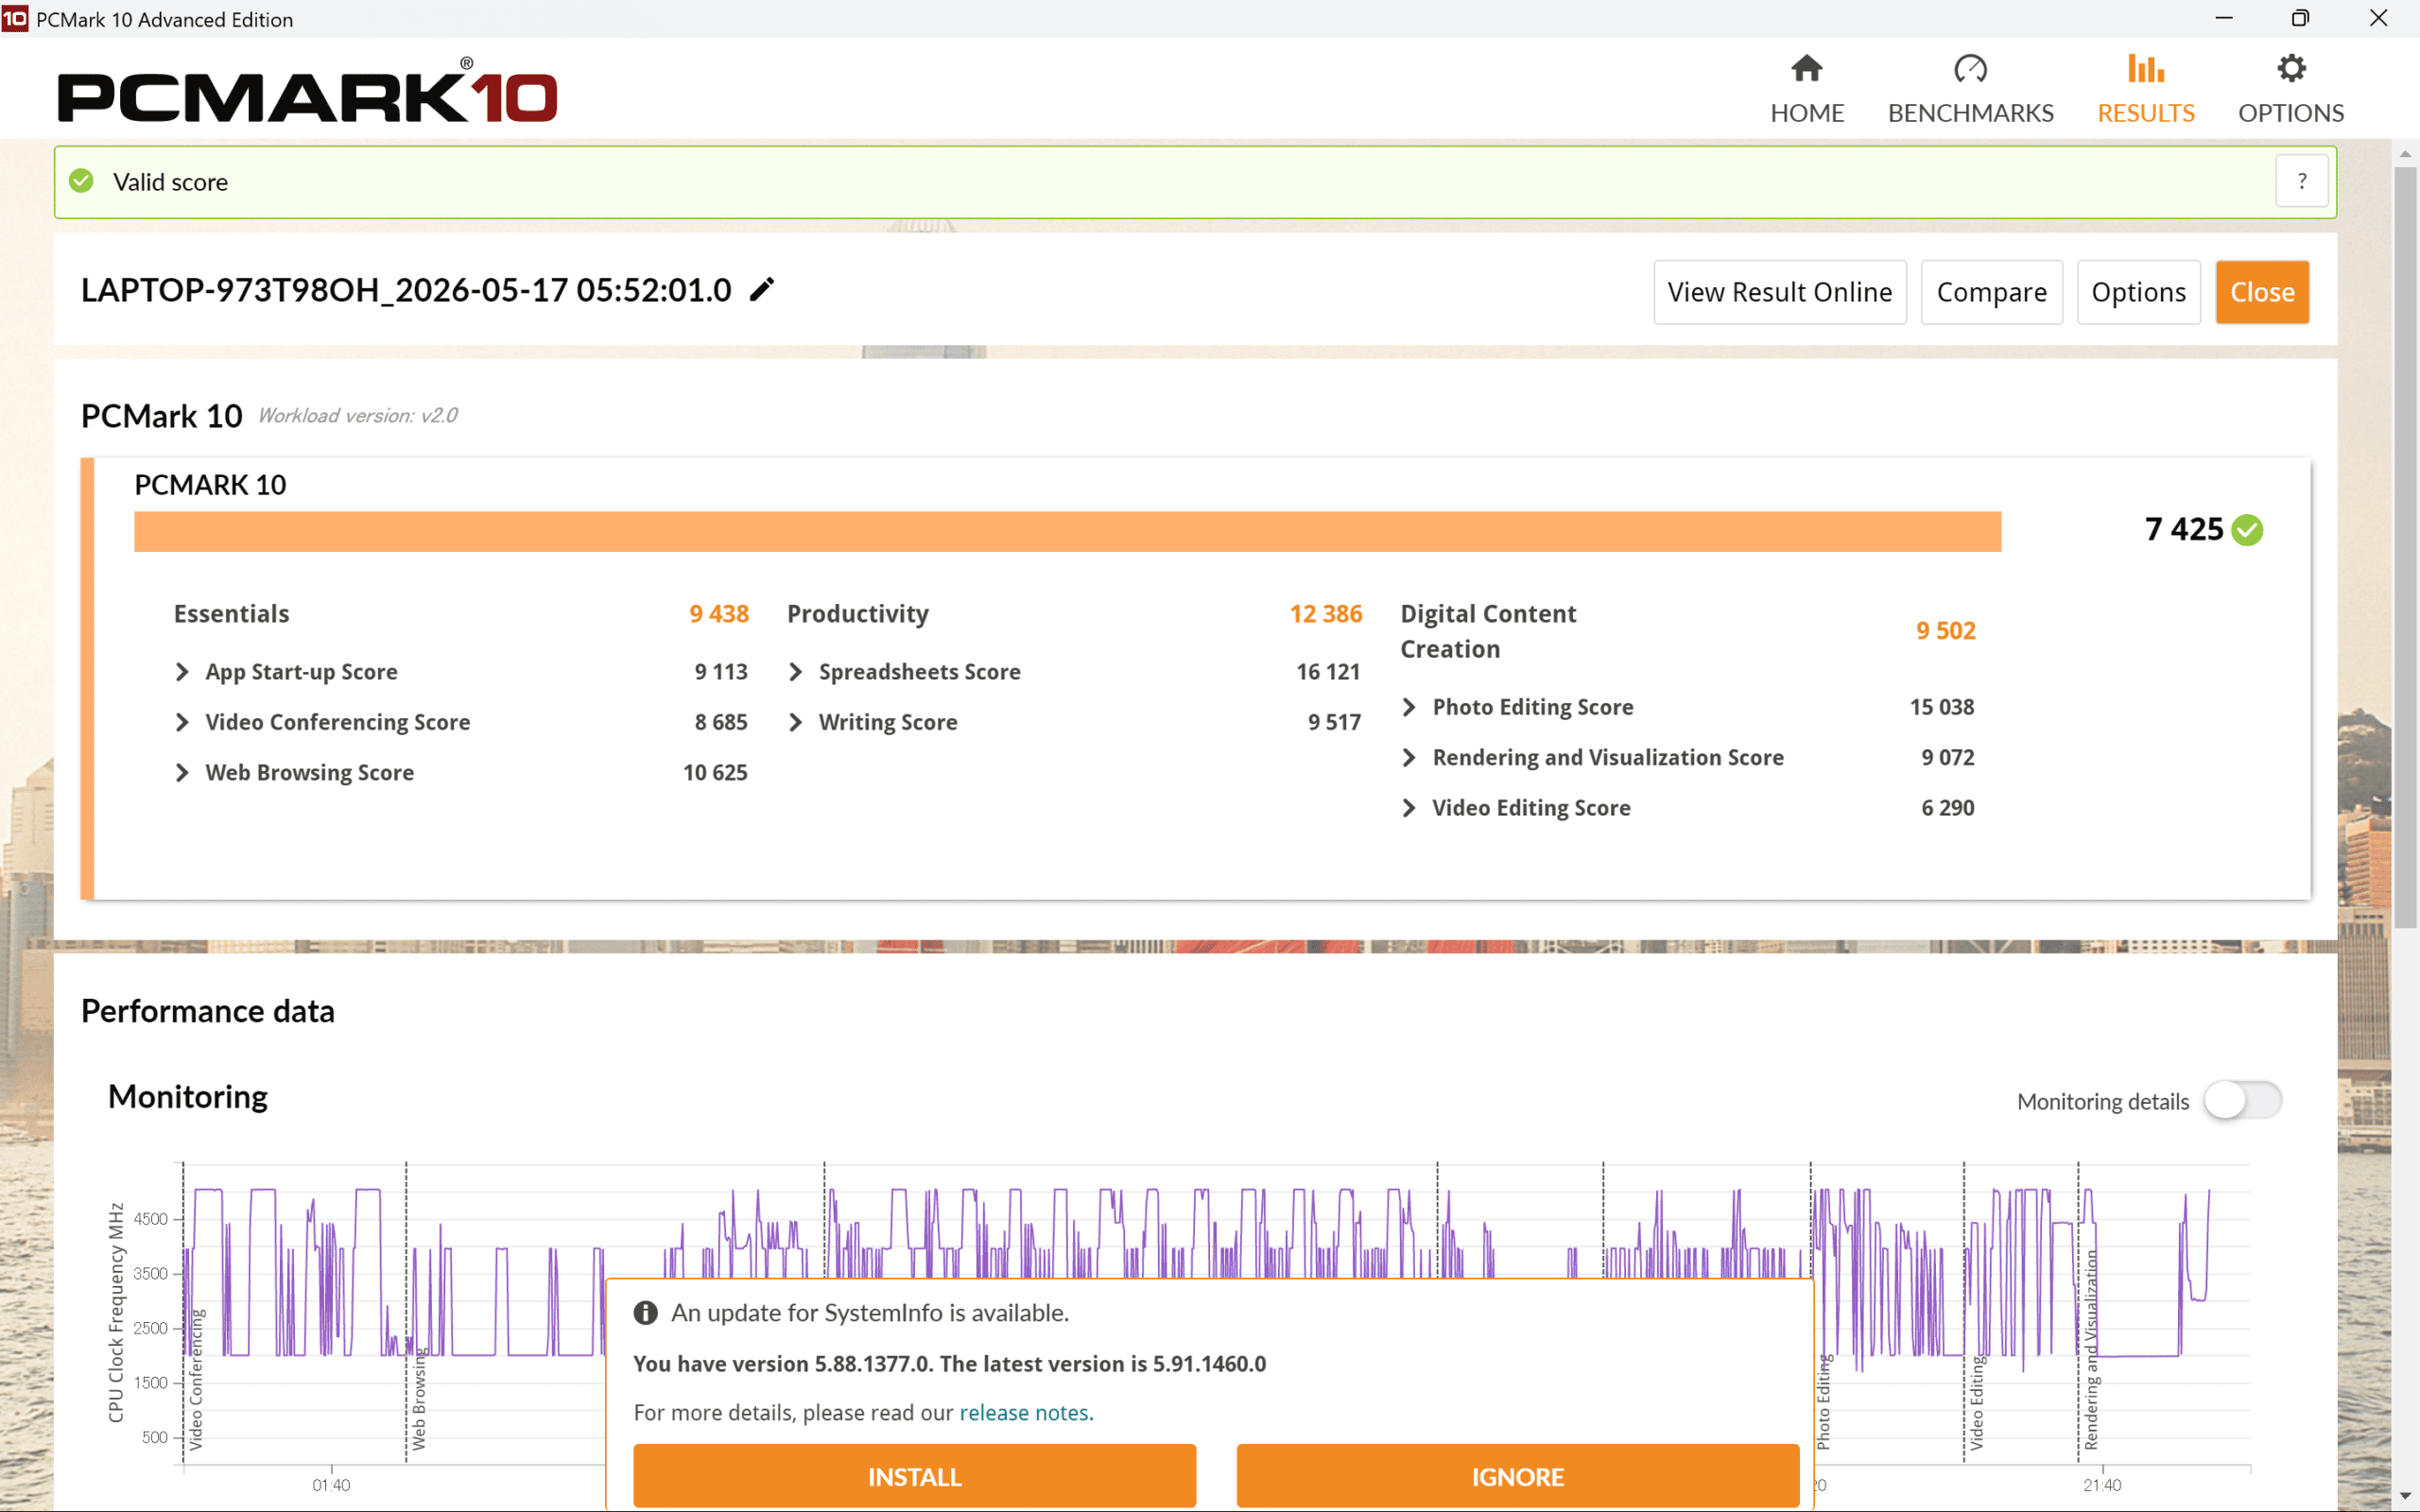The image size is (2420, 1512).
Task: Click the Productivity heading
Action: pyautogui.click(x=858, y=614)
